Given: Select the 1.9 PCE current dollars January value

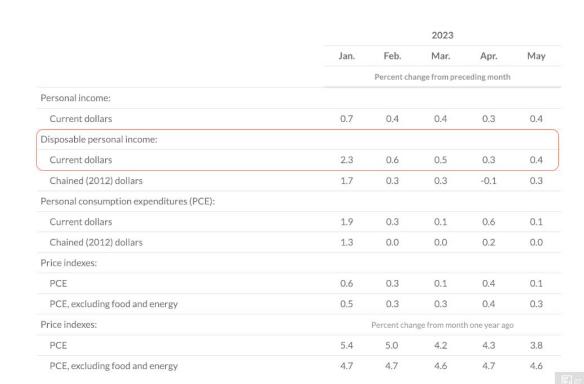Looking at the screenshot, I should (x=346, y=222).
